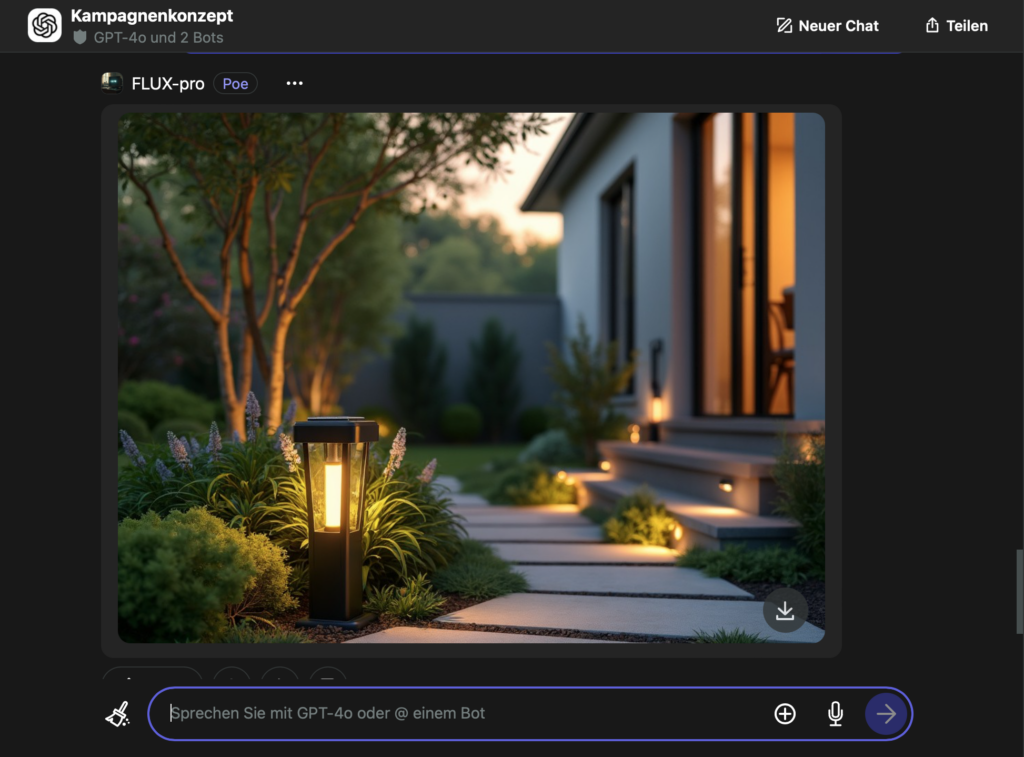Click the pencil icon in Neuer Chat

tap(784, 26)
